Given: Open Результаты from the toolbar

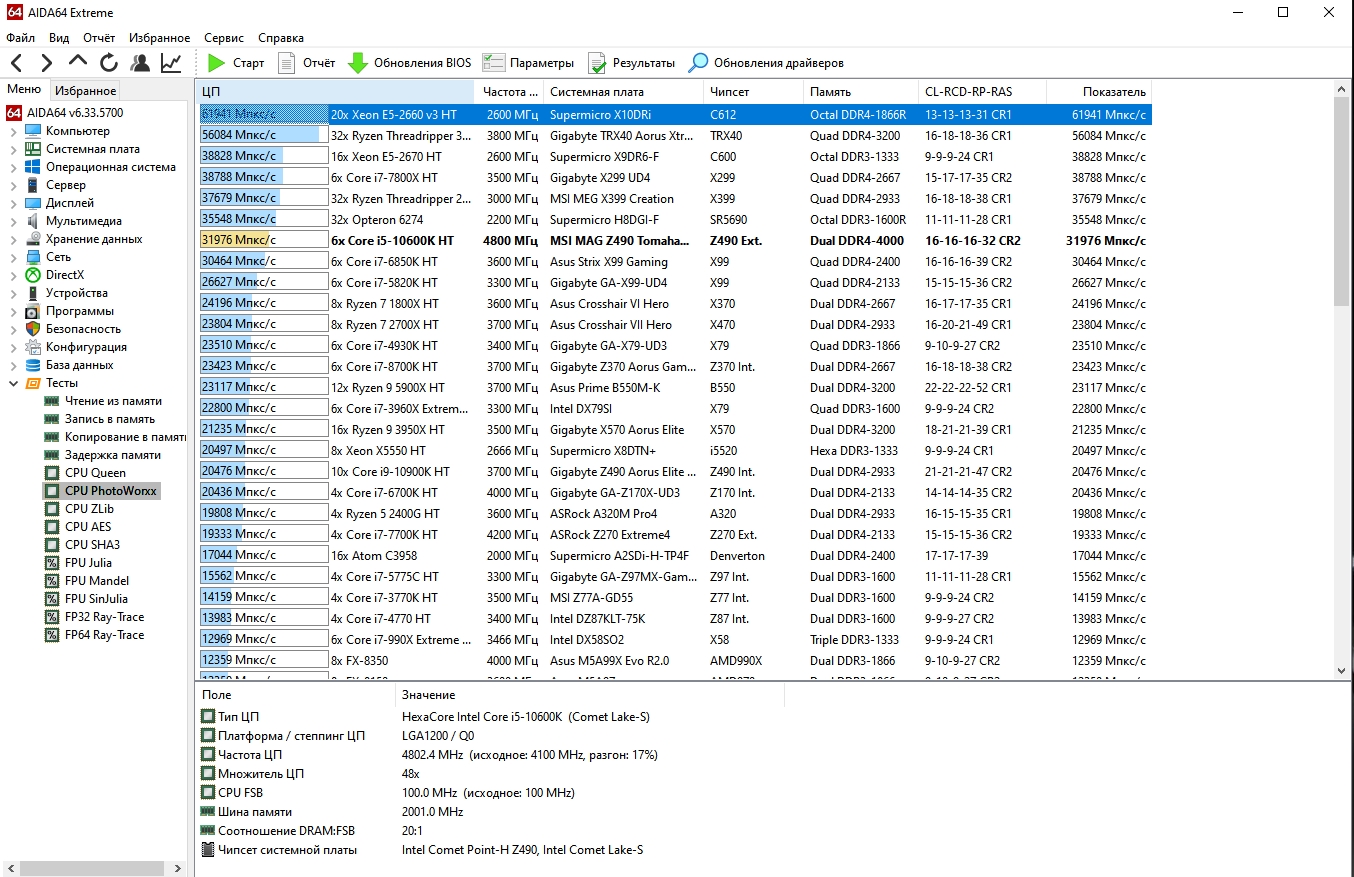Looking at the screenshot, I should tap(631, 63).
